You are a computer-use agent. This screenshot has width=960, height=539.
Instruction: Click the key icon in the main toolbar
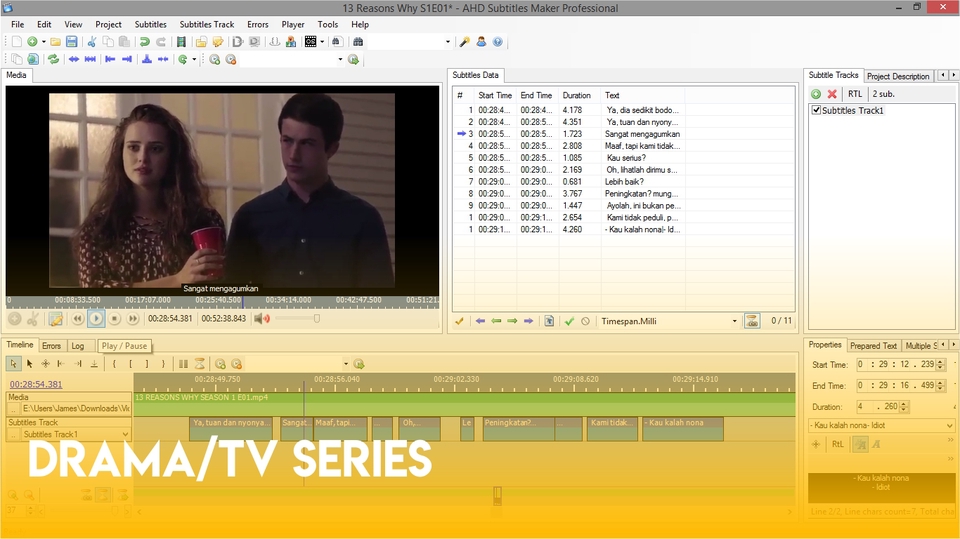click(x=465, y=42)
